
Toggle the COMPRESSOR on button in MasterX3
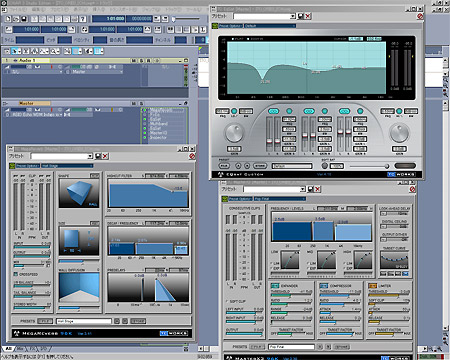pyautogui.click(x=324, y=286)
